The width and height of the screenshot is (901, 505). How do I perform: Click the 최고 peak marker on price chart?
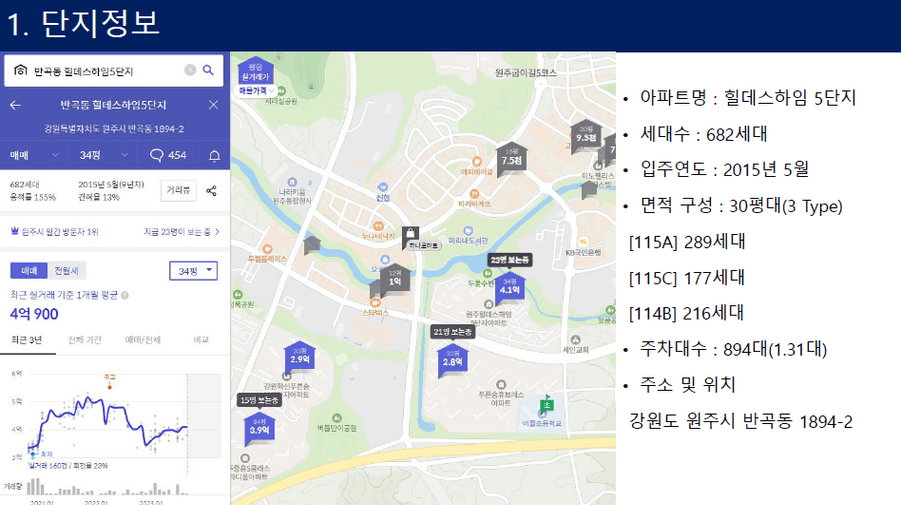[x=110, y=382]
